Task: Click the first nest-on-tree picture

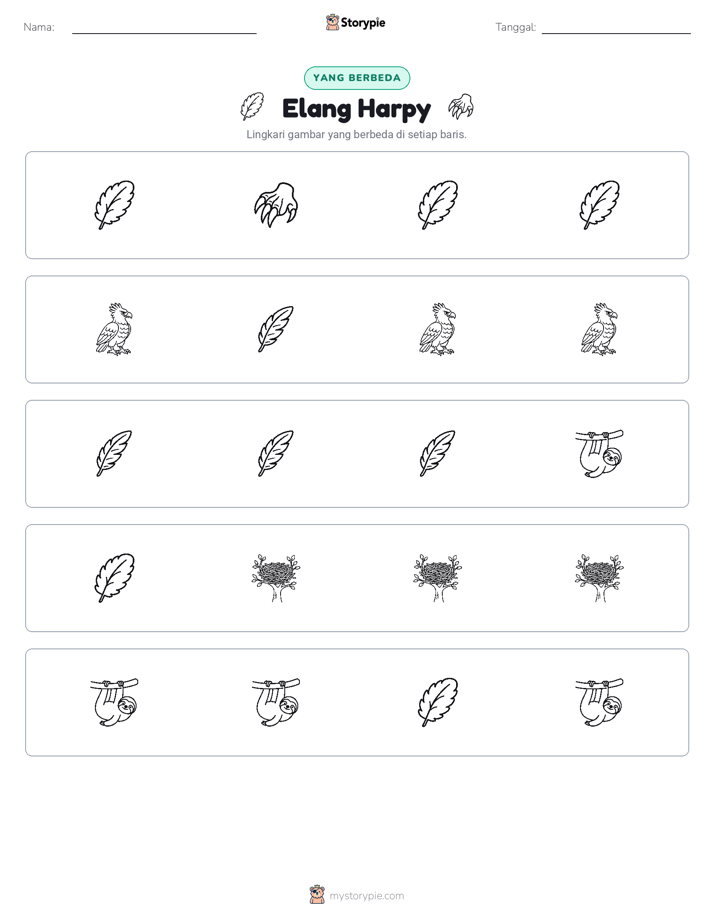Action: point(276,578)
